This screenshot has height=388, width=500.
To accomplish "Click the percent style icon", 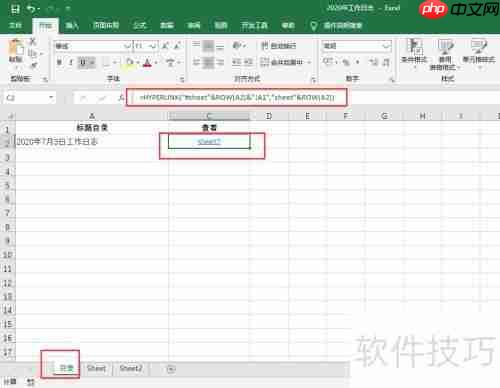I will pyautogui.click(x=346, y=62).
